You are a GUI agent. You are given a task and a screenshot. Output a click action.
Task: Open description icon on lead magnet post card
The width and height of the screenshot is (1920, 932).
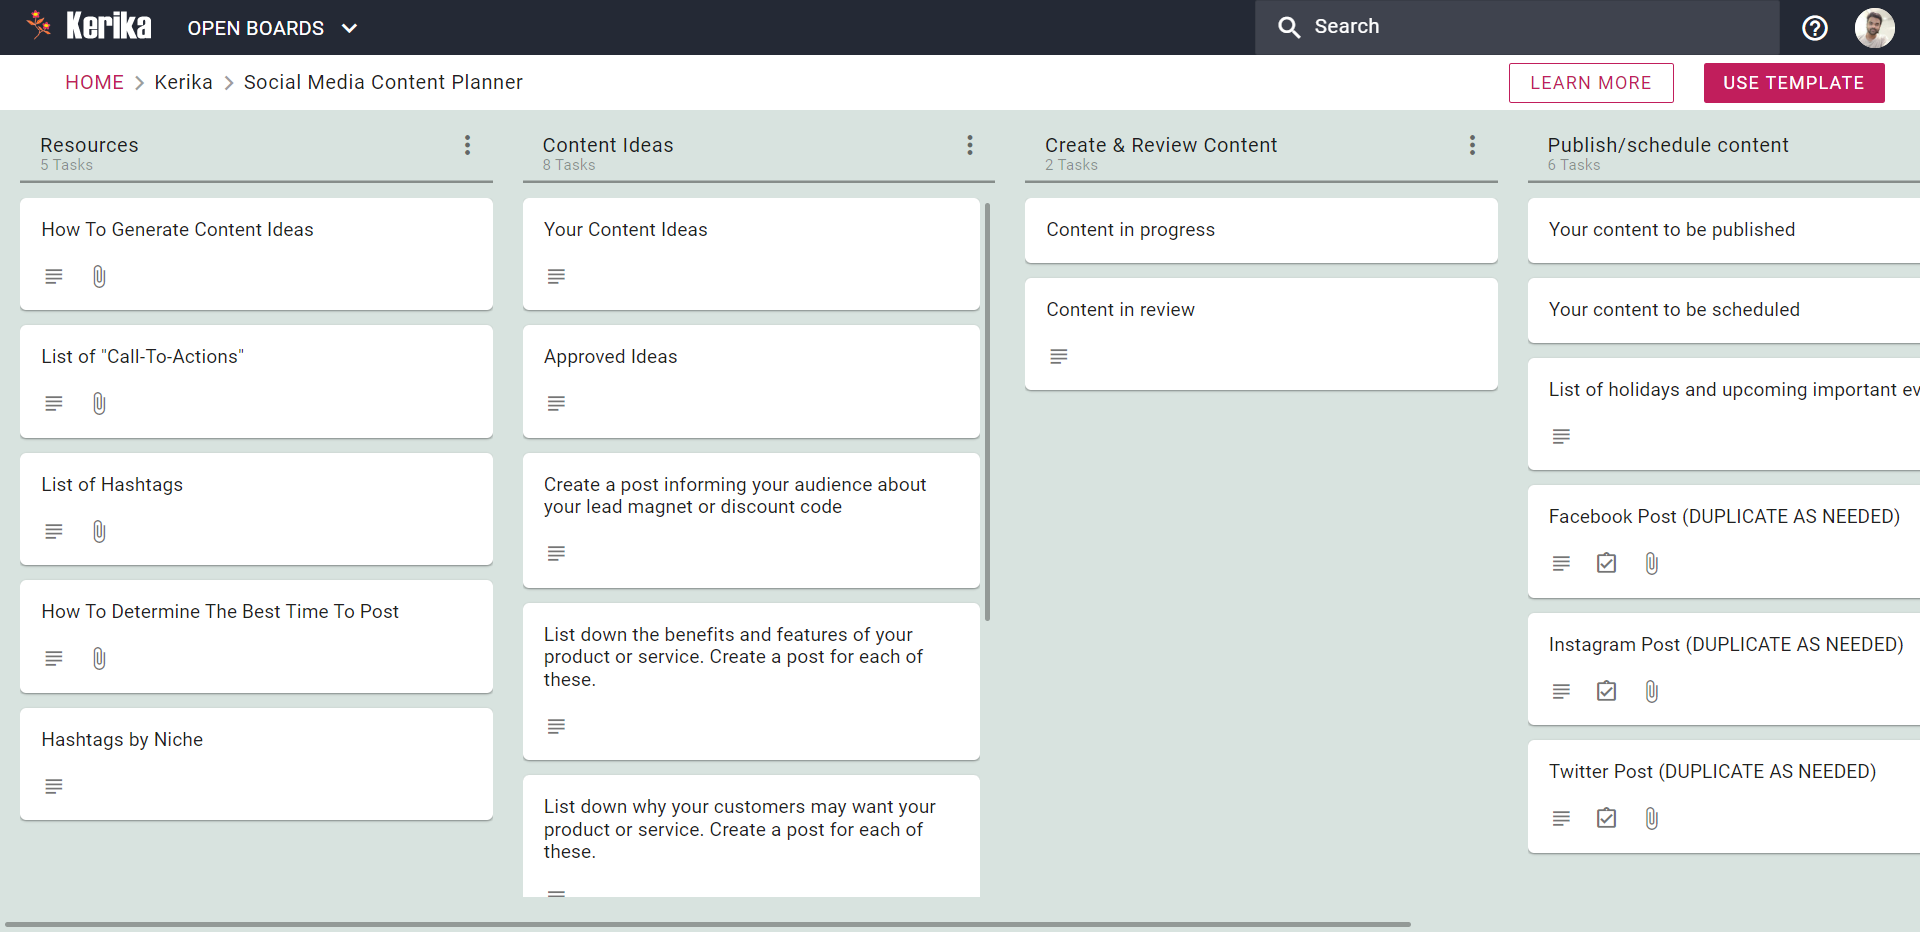click(x=556, y=553)
